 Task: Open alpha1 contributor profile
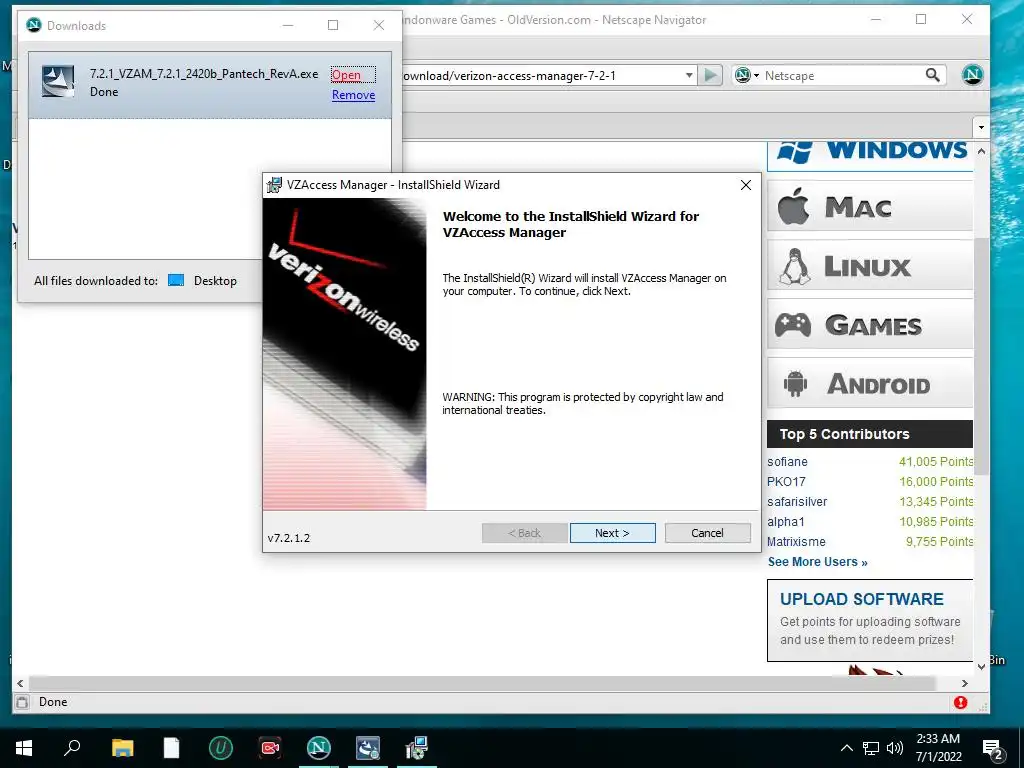(x=786, y=522)
